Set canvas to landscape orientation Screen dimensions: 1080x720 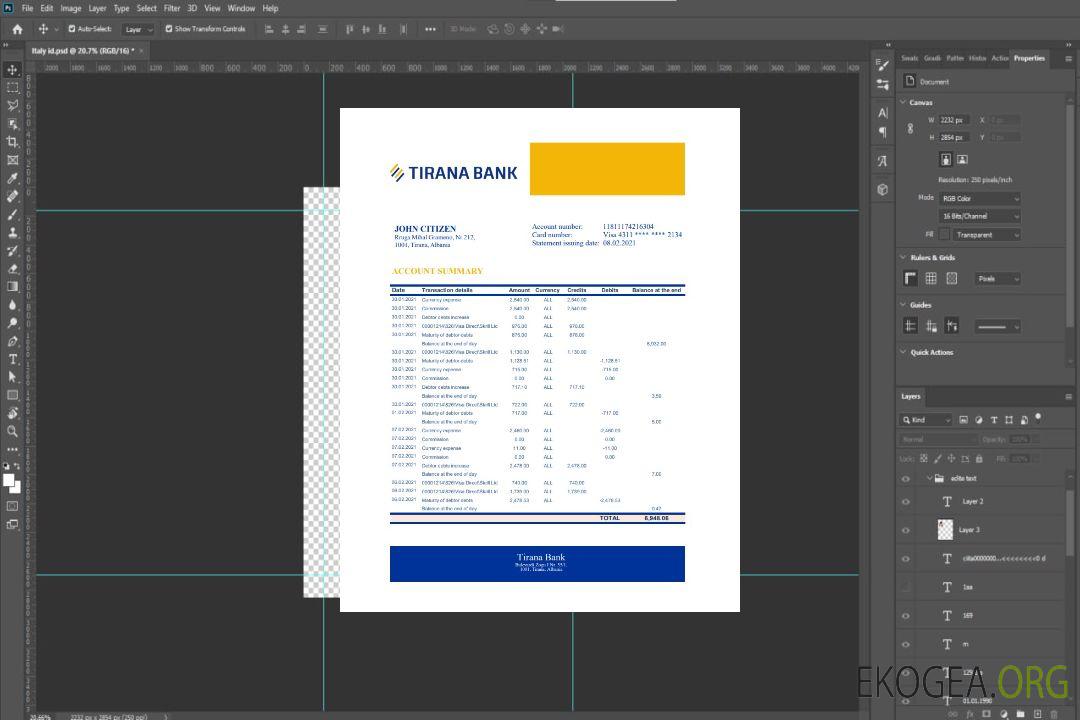962,159
